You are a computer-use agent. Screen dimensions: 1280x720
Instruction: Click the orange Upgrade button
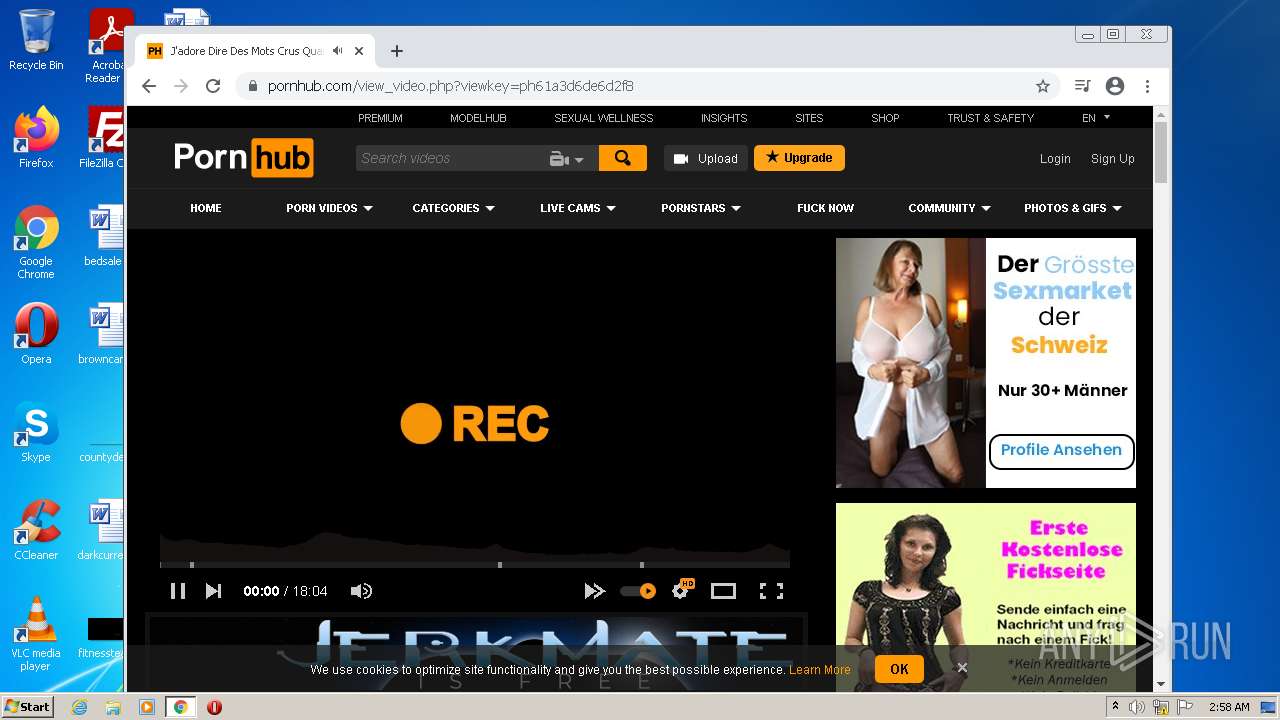[799, 158]
